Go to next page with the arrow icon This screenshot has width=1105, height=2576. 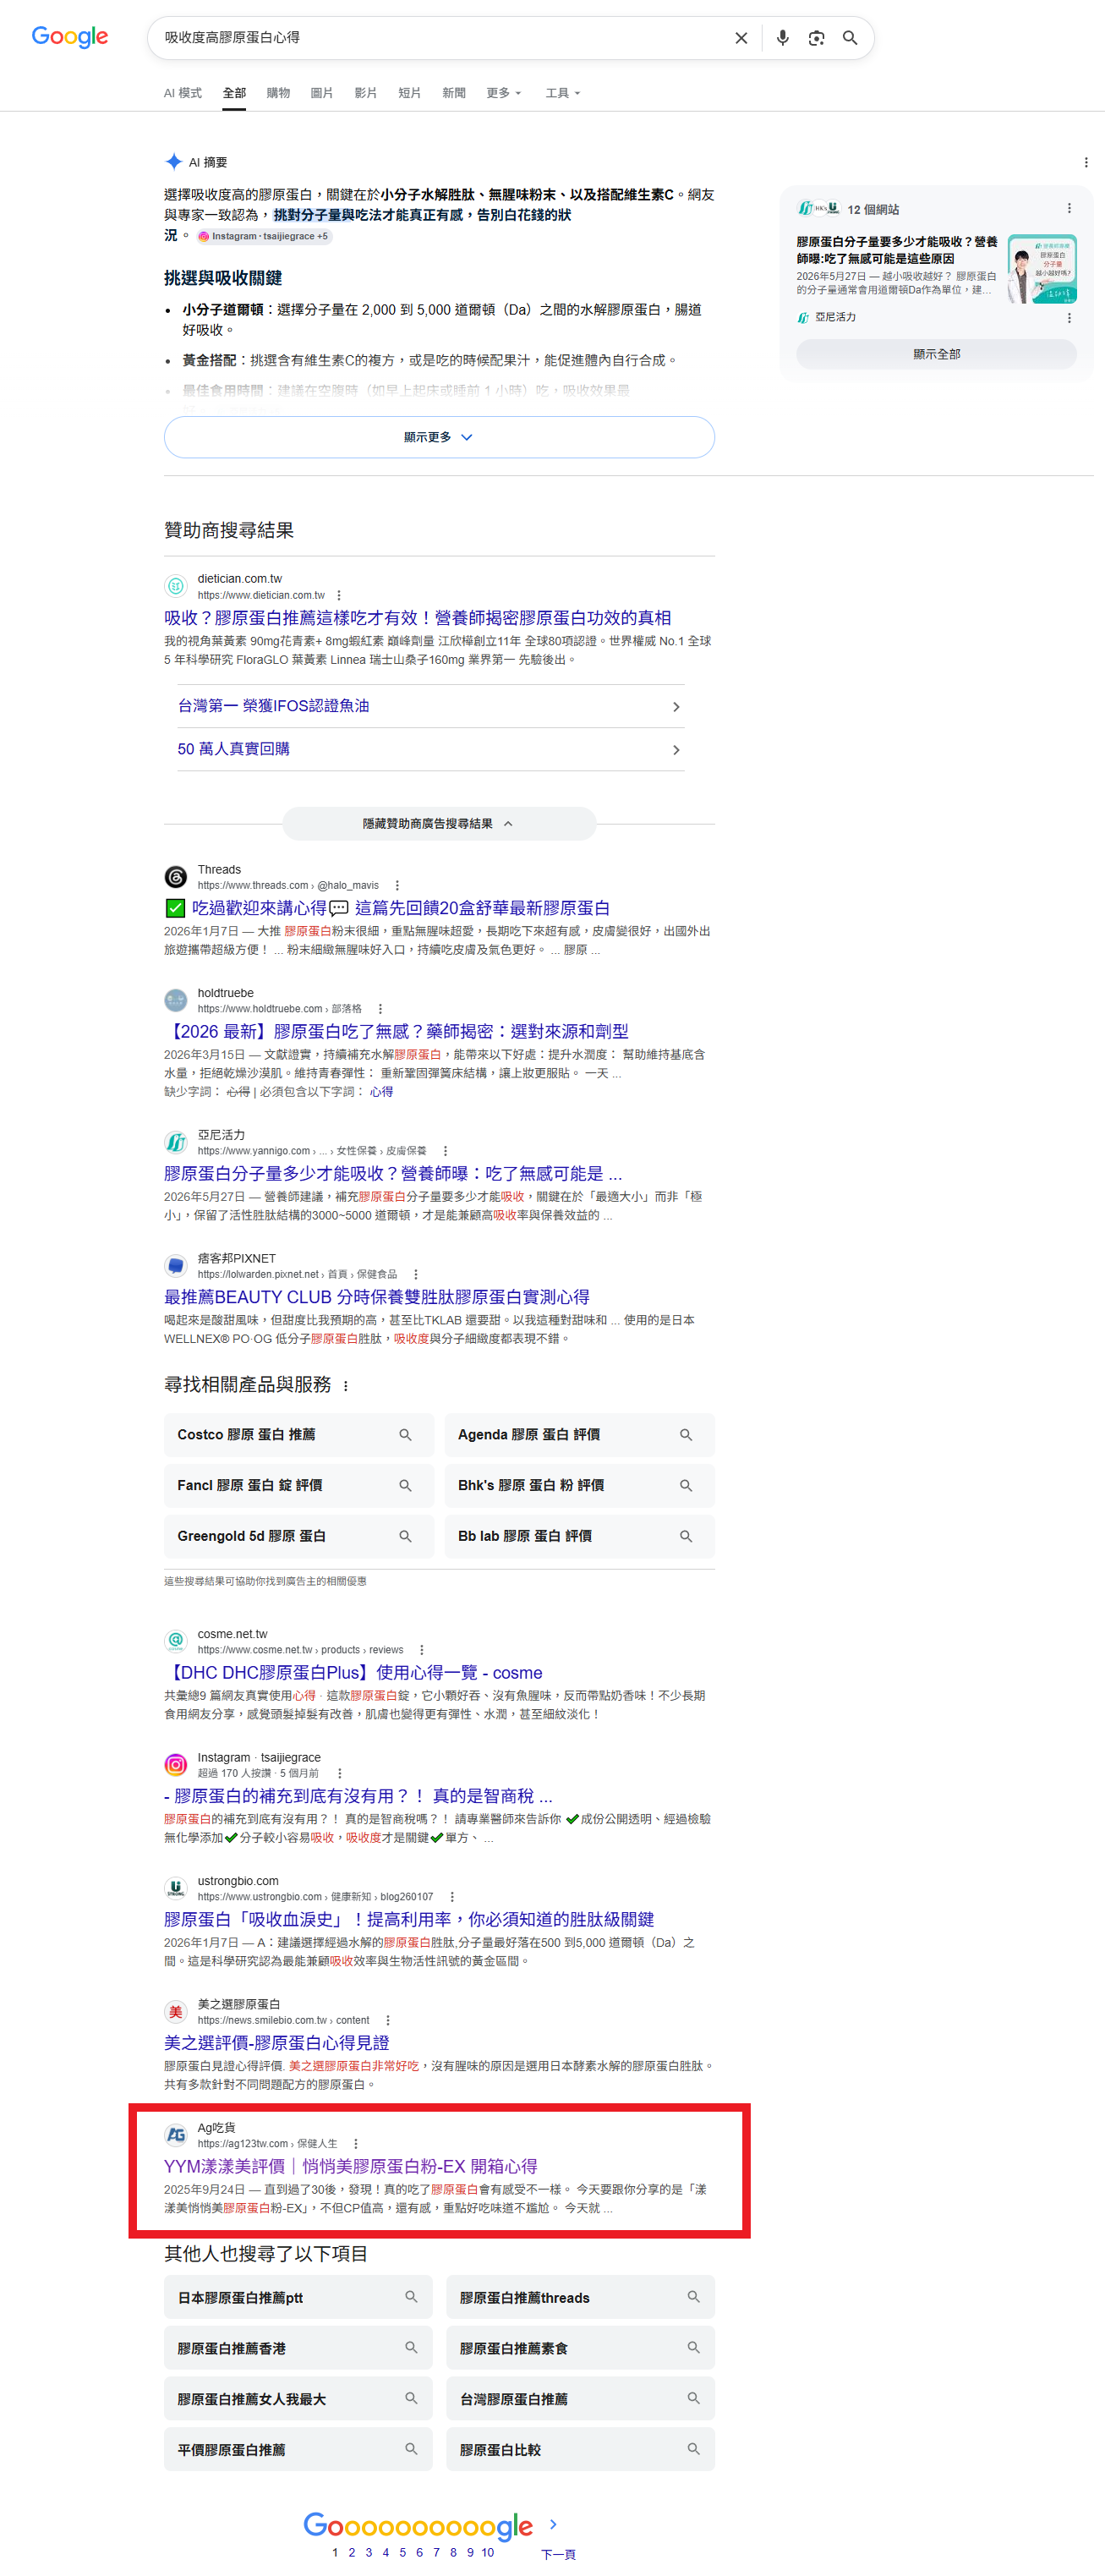[553, 2524]
